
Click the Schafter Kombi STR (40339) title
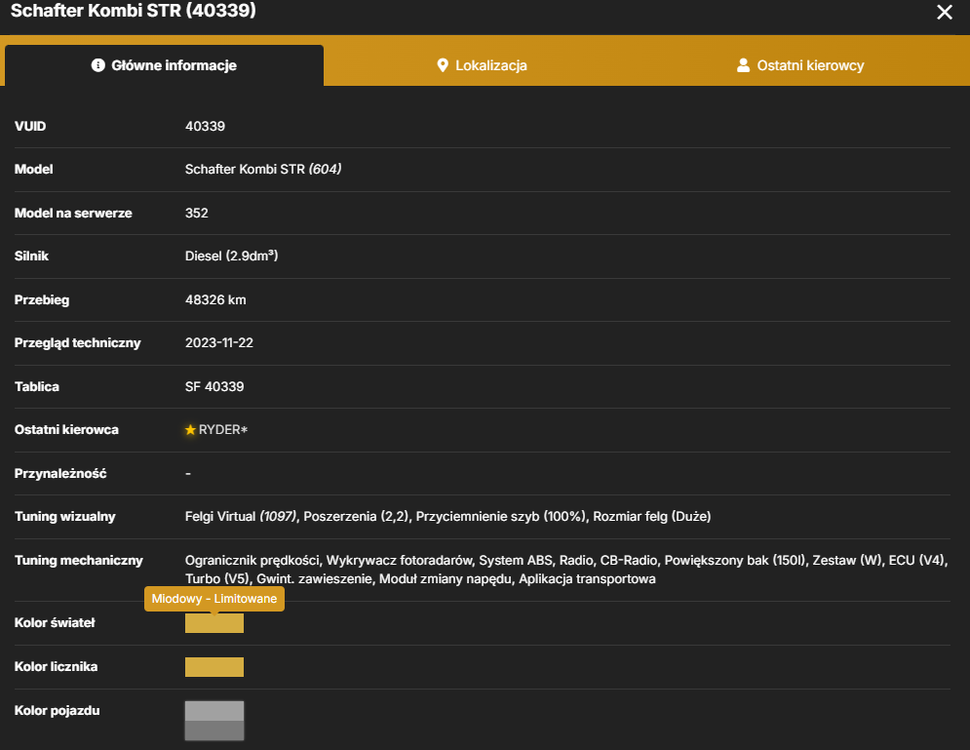click(x=133, y=11)
